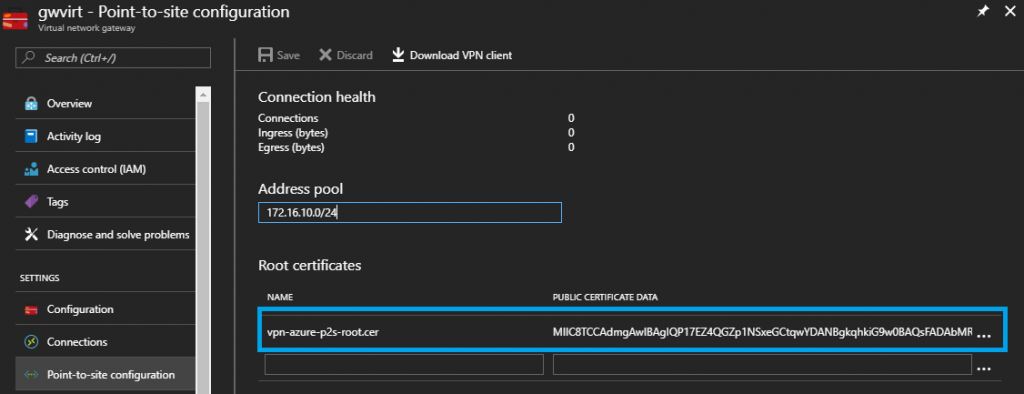The height and width of the screenshot is (394, 1024).
Task: Click the sidebar scrollbar up arrow
Action: (x=203, y=95)
